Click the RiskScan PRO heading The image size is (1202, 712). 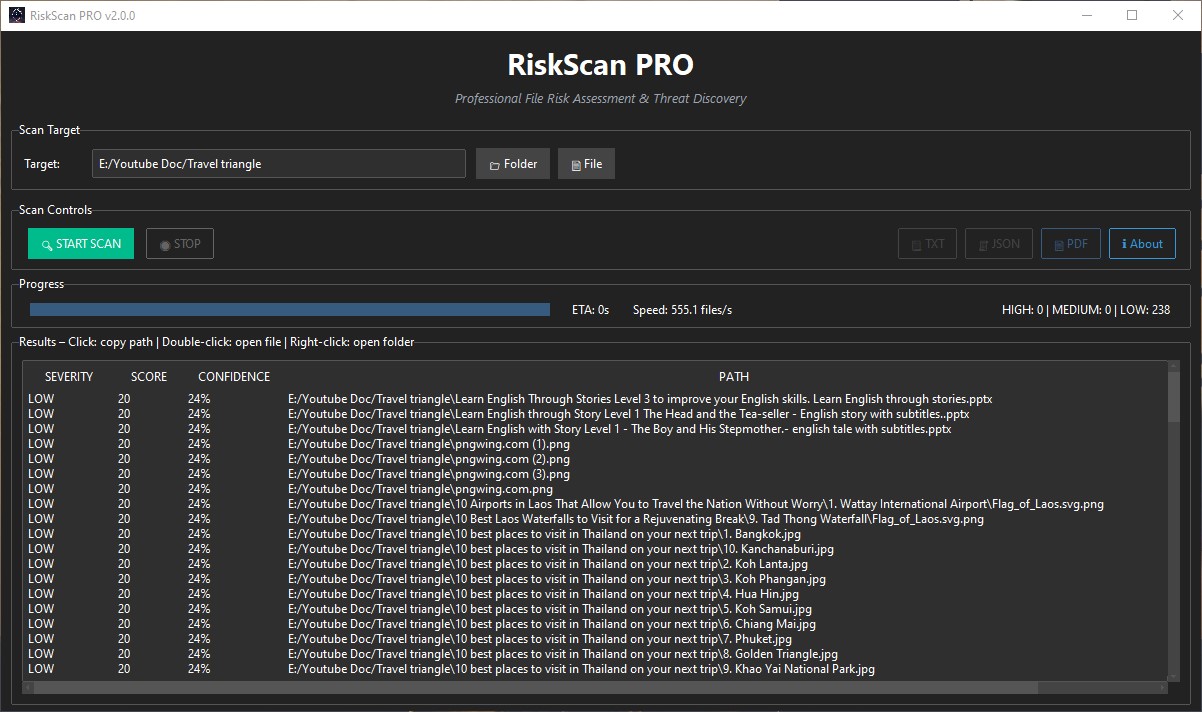[601, 65]
